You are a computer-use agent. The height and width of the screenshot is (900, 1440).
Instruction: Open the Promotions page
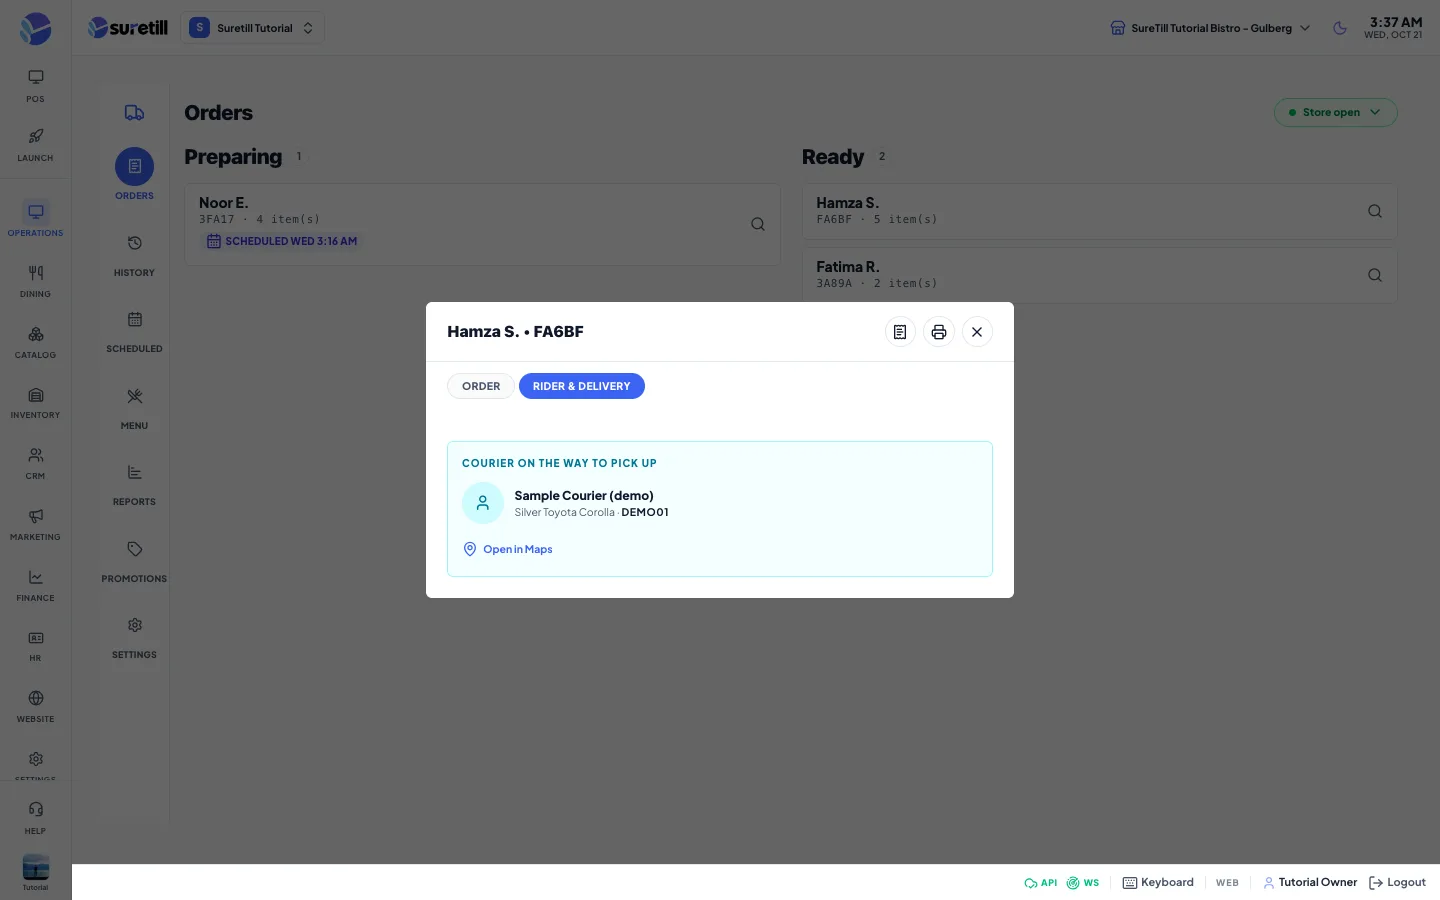(x=134, y=561)
